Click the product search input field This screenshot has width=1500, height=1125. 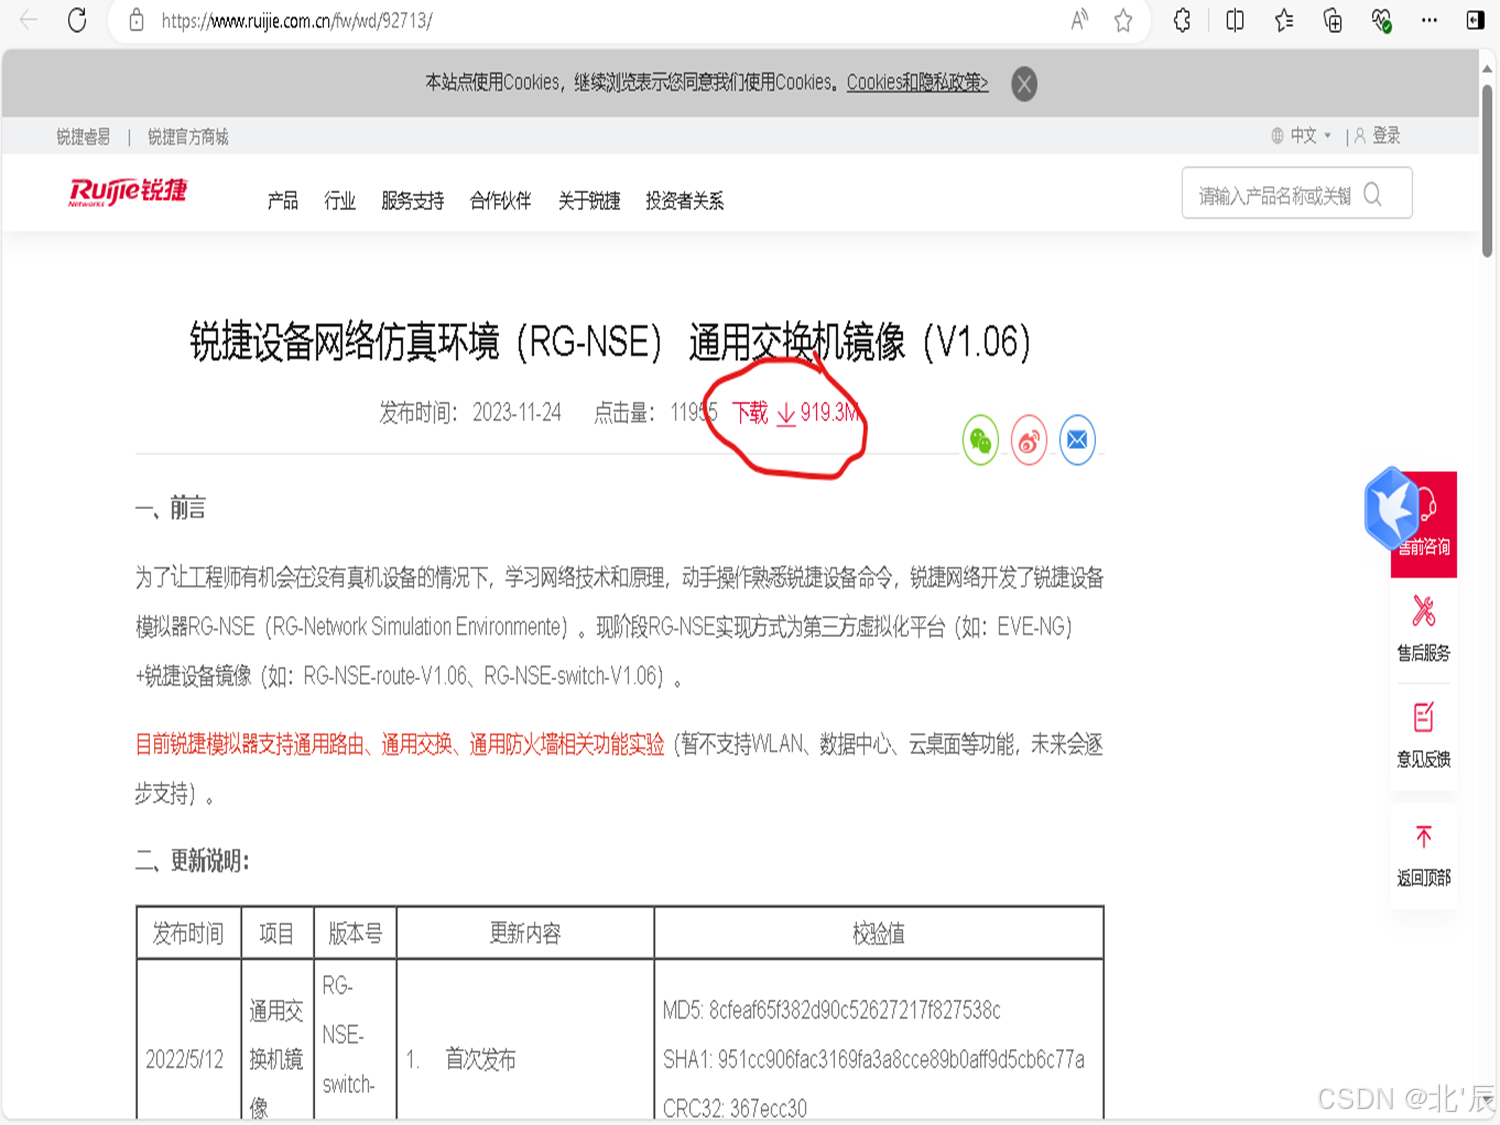pos(1275,195)
